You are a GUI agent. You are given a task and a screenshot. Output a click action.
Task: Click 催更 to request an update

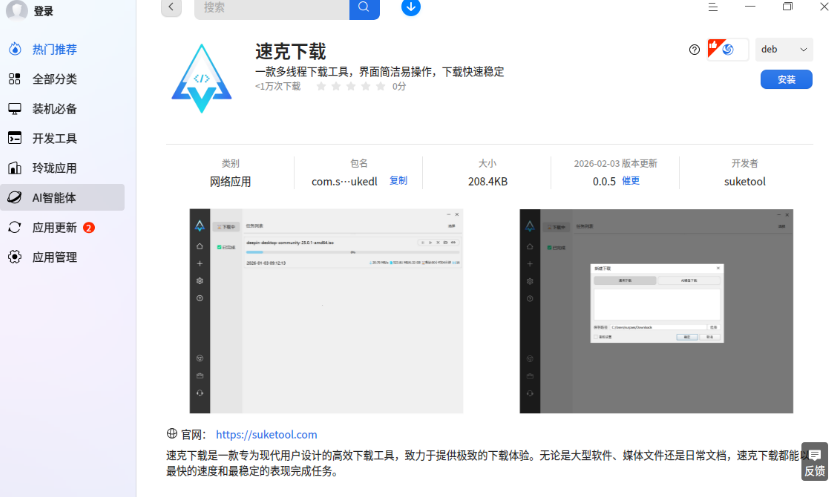click(631, 181)
